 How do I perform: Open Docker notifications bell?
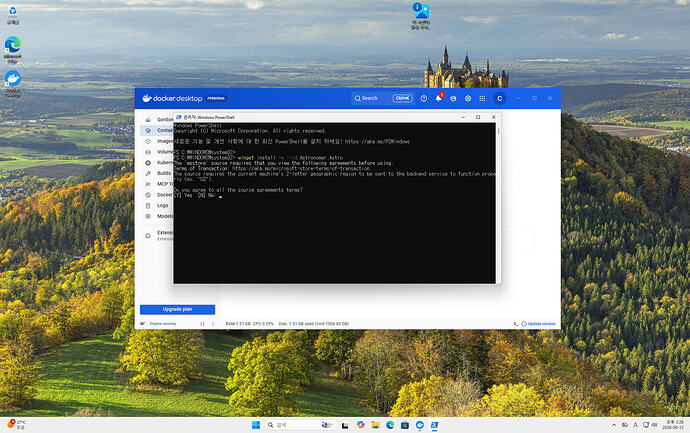439,98
